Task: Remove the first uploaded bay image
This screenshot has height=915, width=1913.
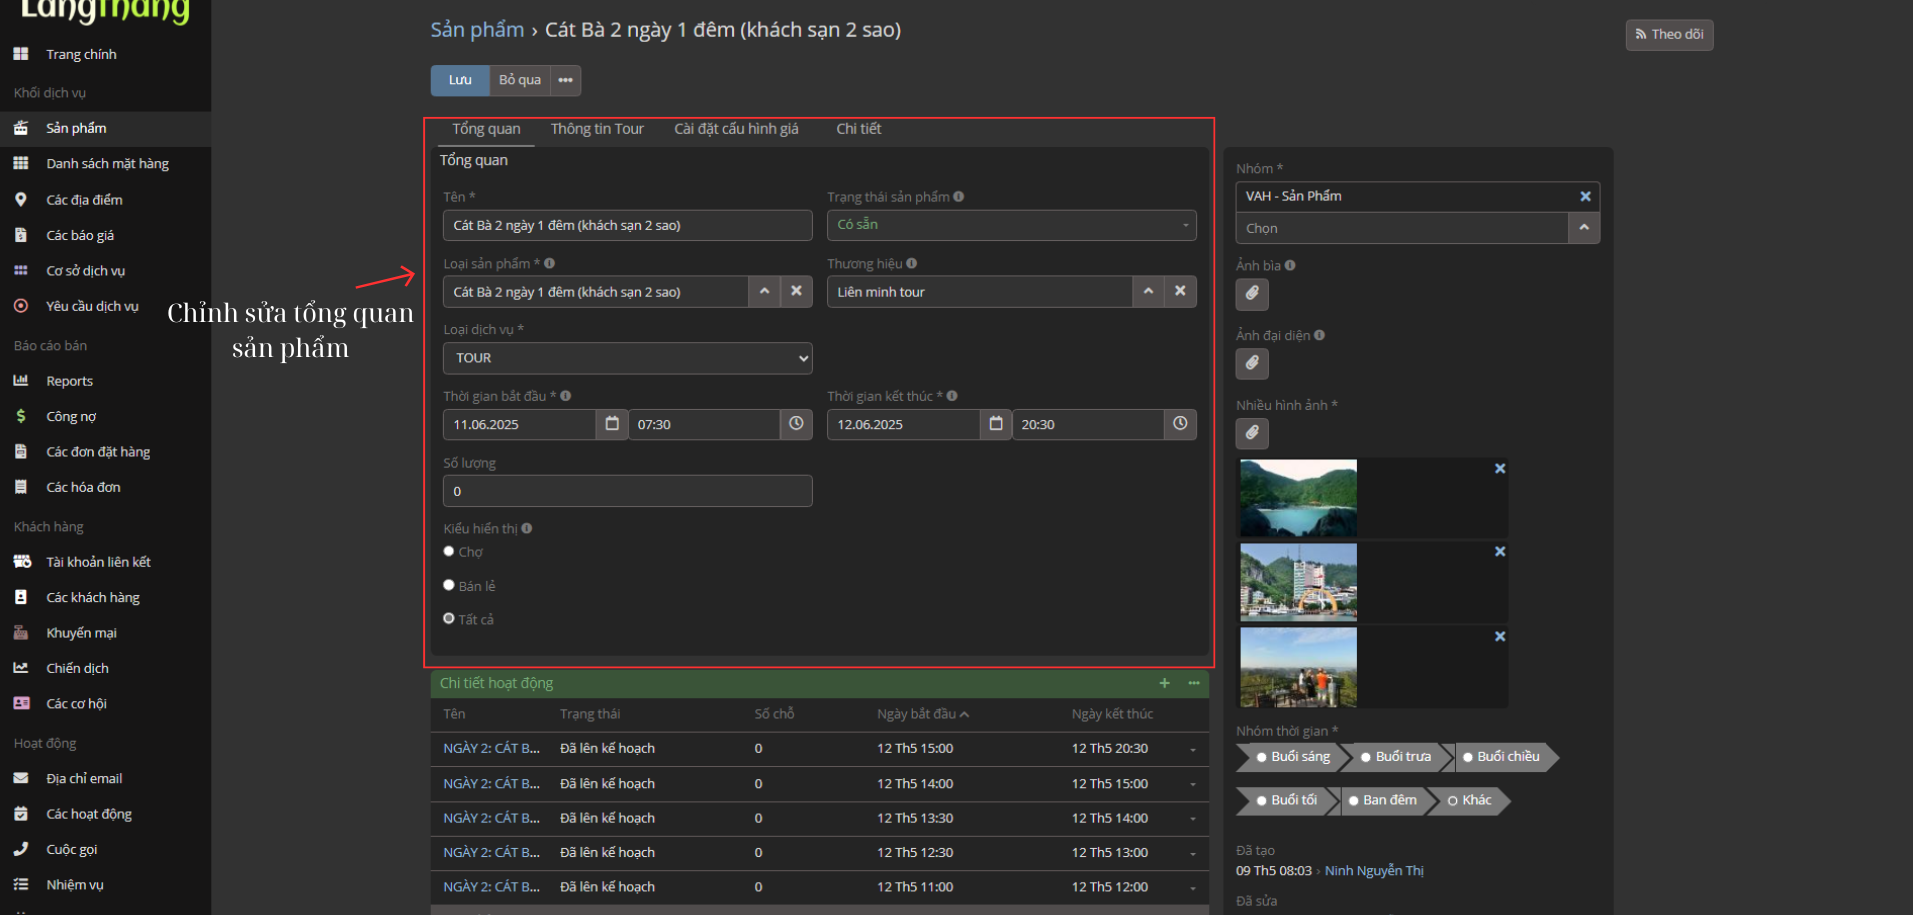Action: pos(1500,468)
